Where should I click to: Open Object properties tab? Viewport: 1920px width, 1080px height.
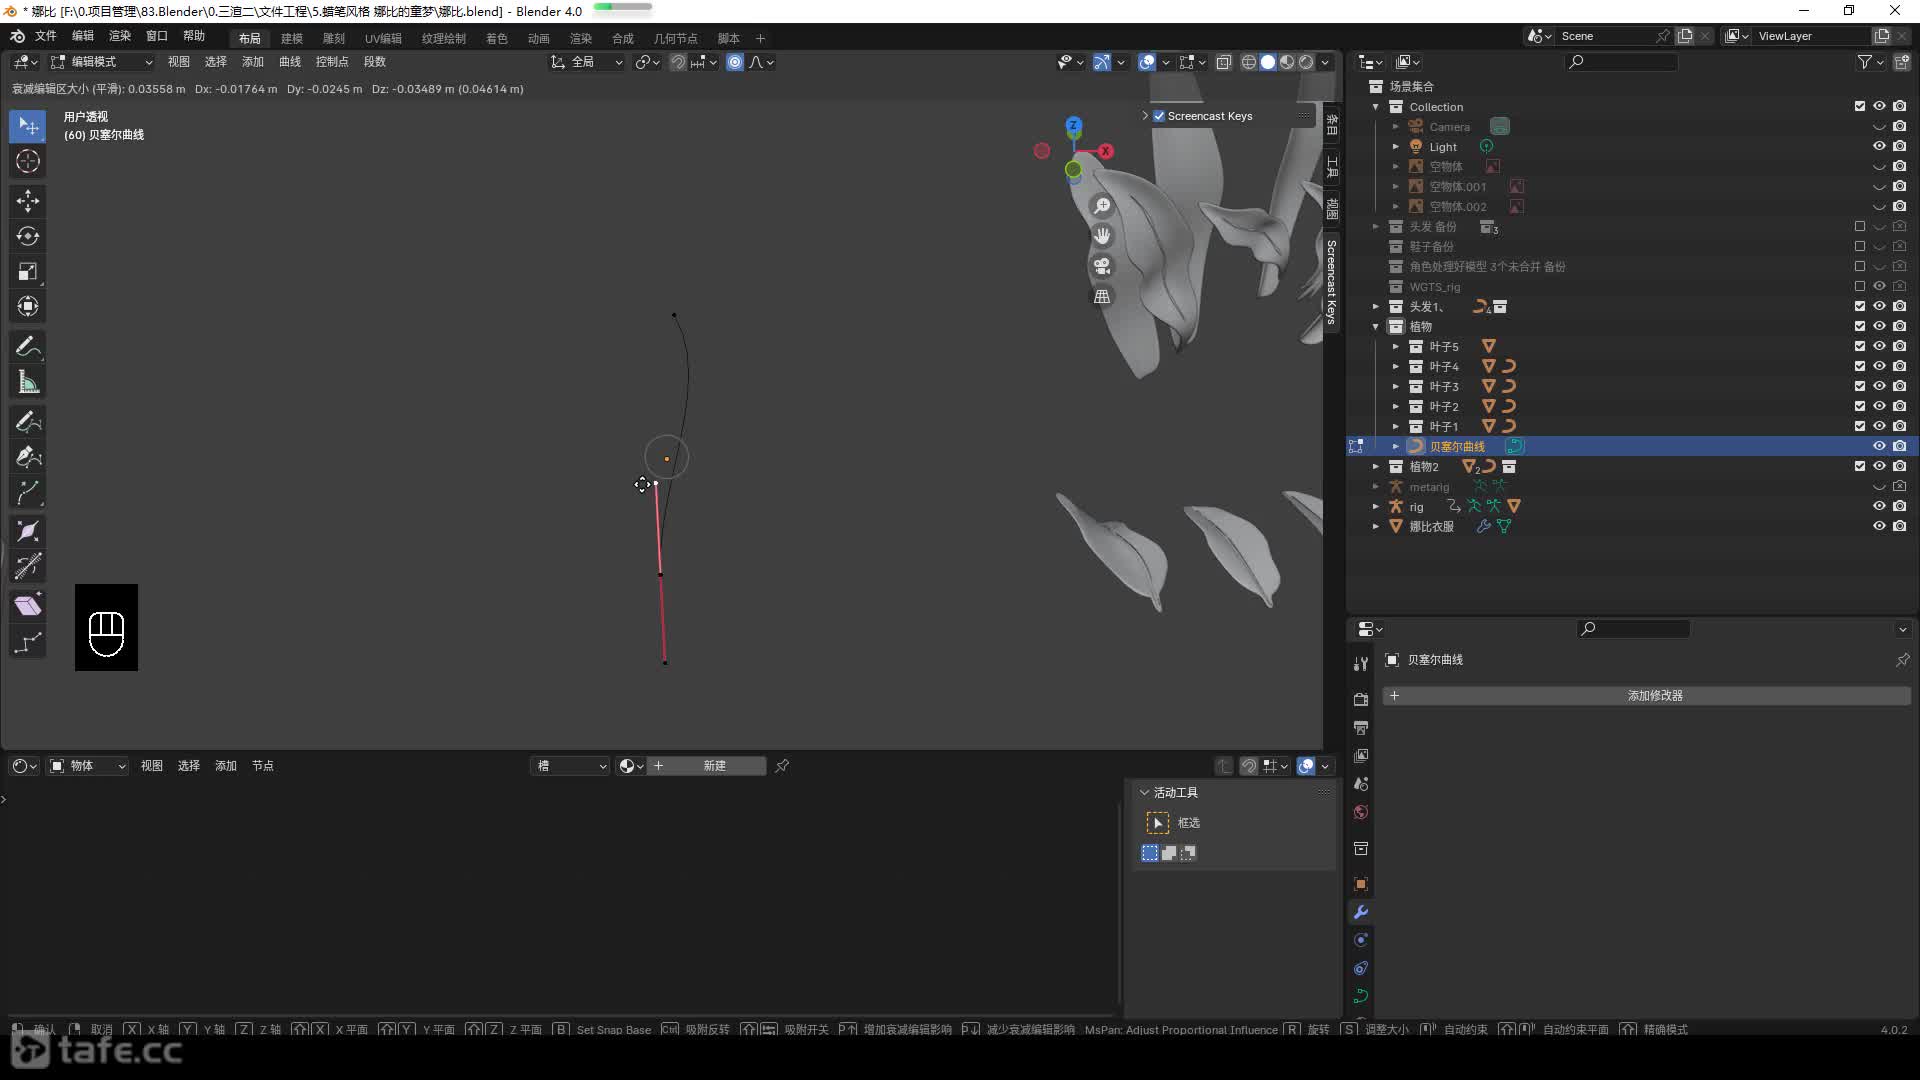[1361, 884]
